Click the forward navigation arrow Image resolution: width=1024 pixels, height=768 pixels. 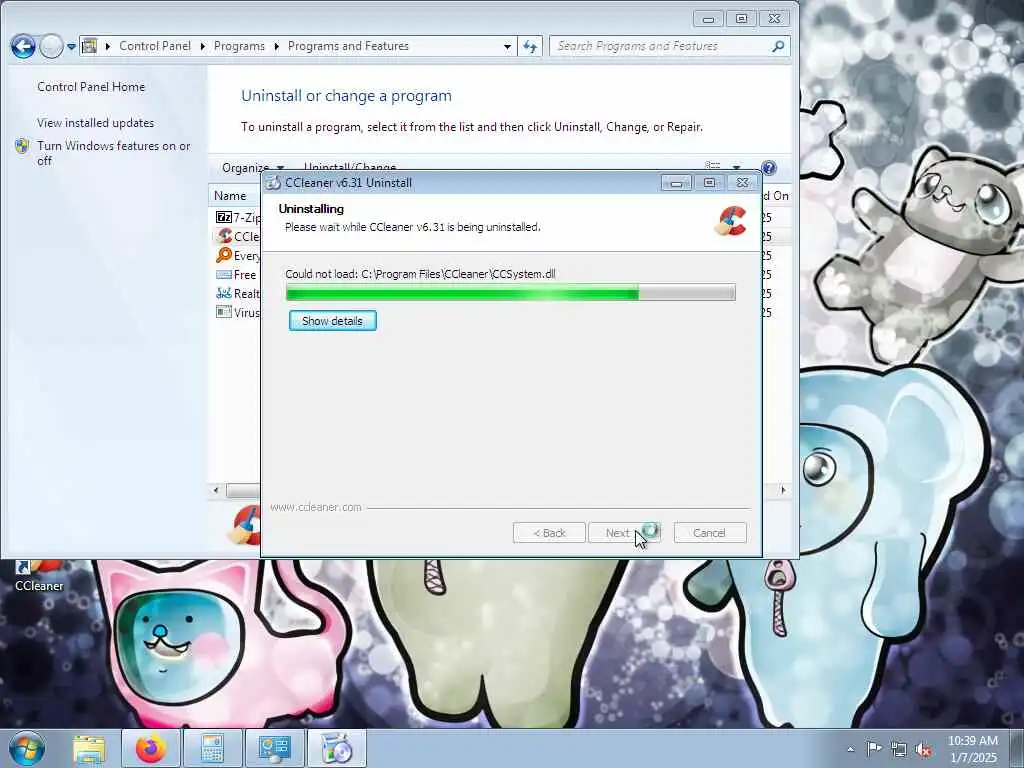click(51, 46)
